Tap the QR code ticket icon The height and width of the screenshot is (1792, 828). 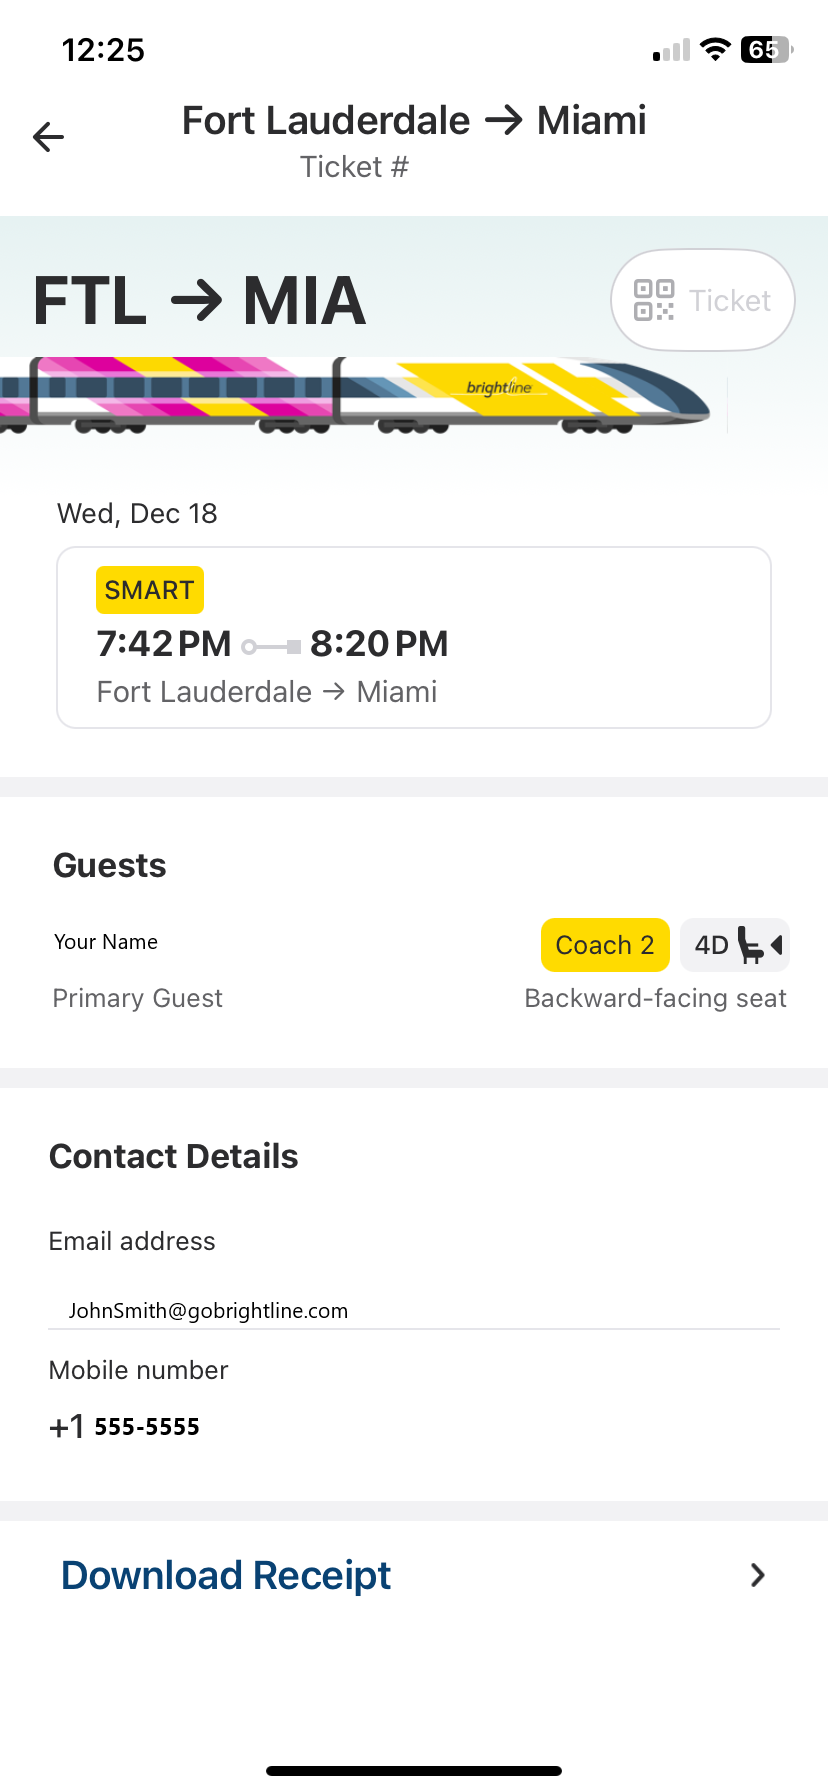pos(654,300)
